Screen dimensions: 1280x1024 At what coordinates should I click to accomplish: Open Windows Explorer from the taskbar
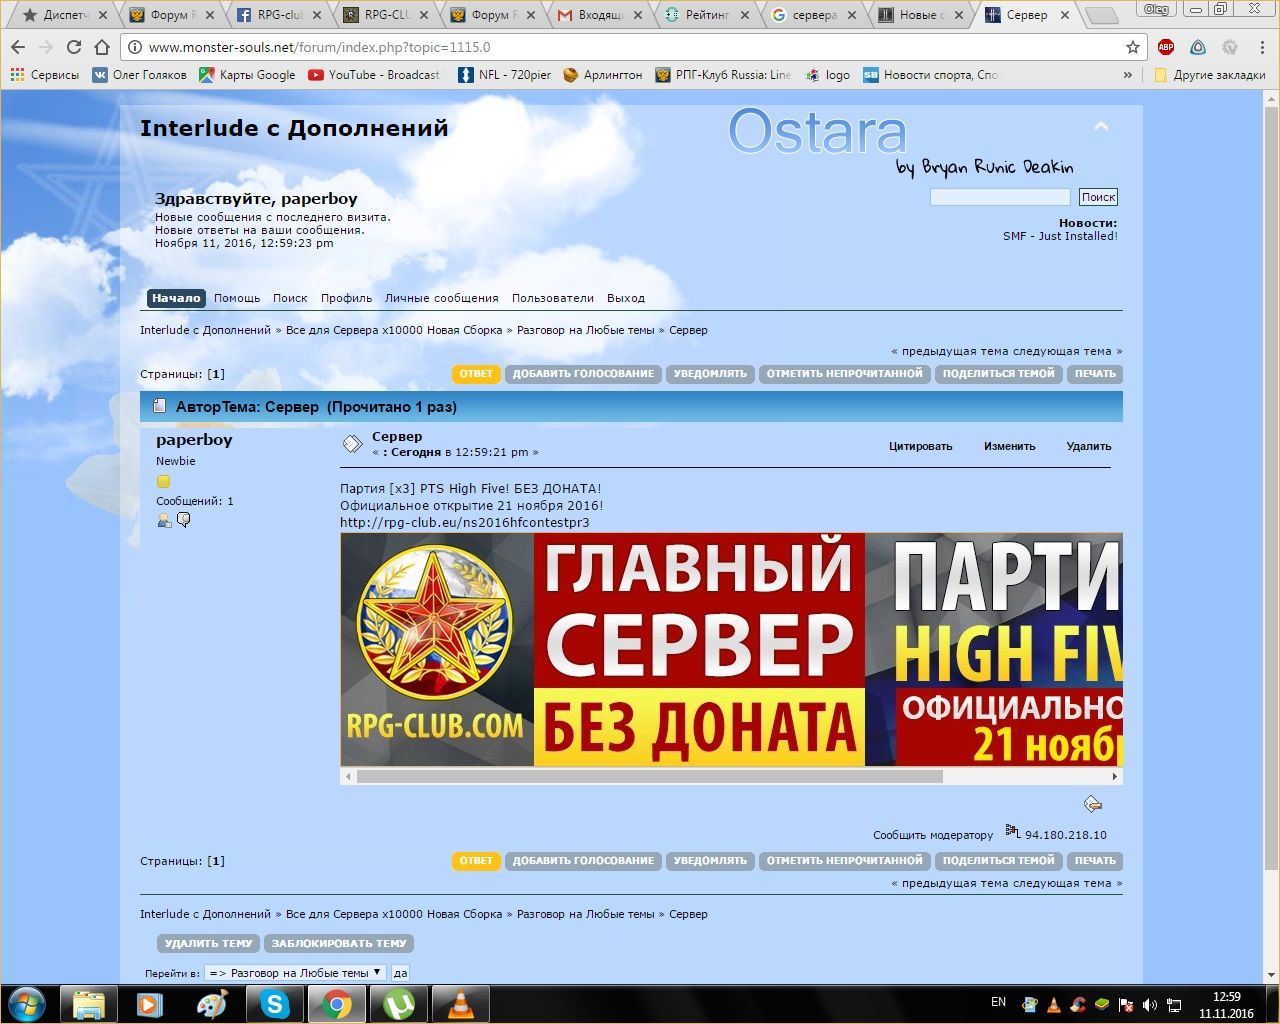click(x=89, y=1003)
